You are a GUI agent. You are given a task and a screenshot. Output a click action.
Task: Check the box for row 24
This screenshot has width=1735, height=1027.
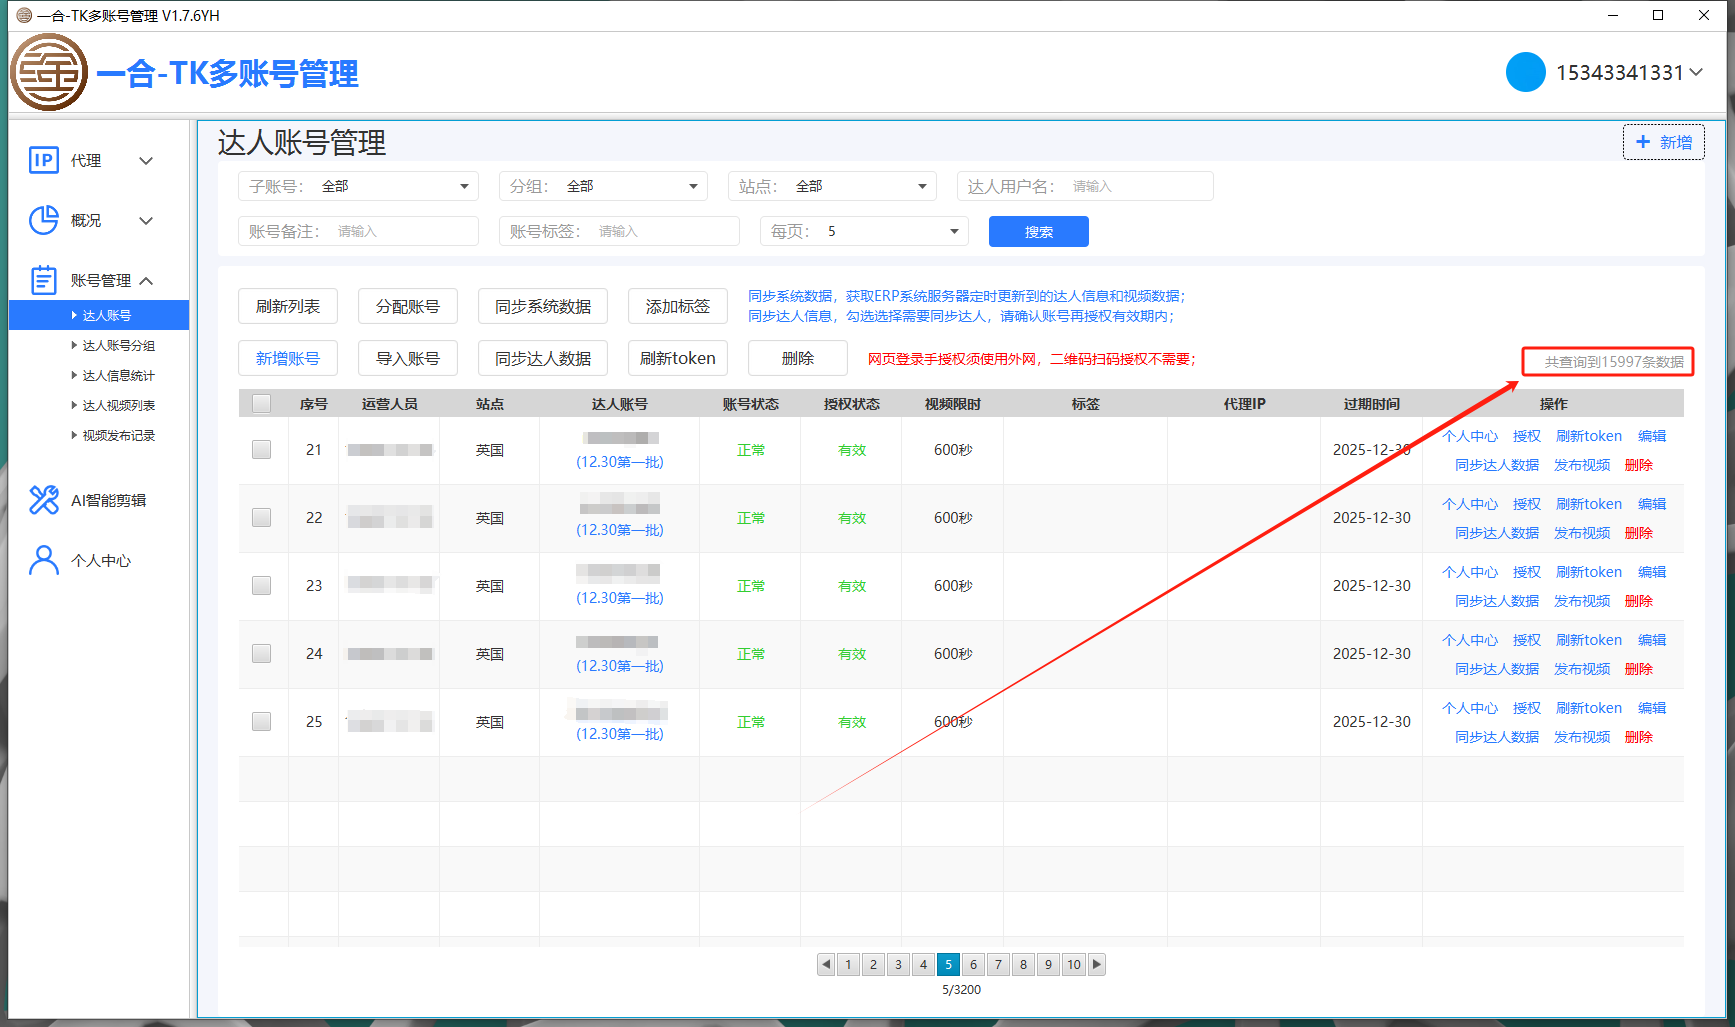[262, 654]
